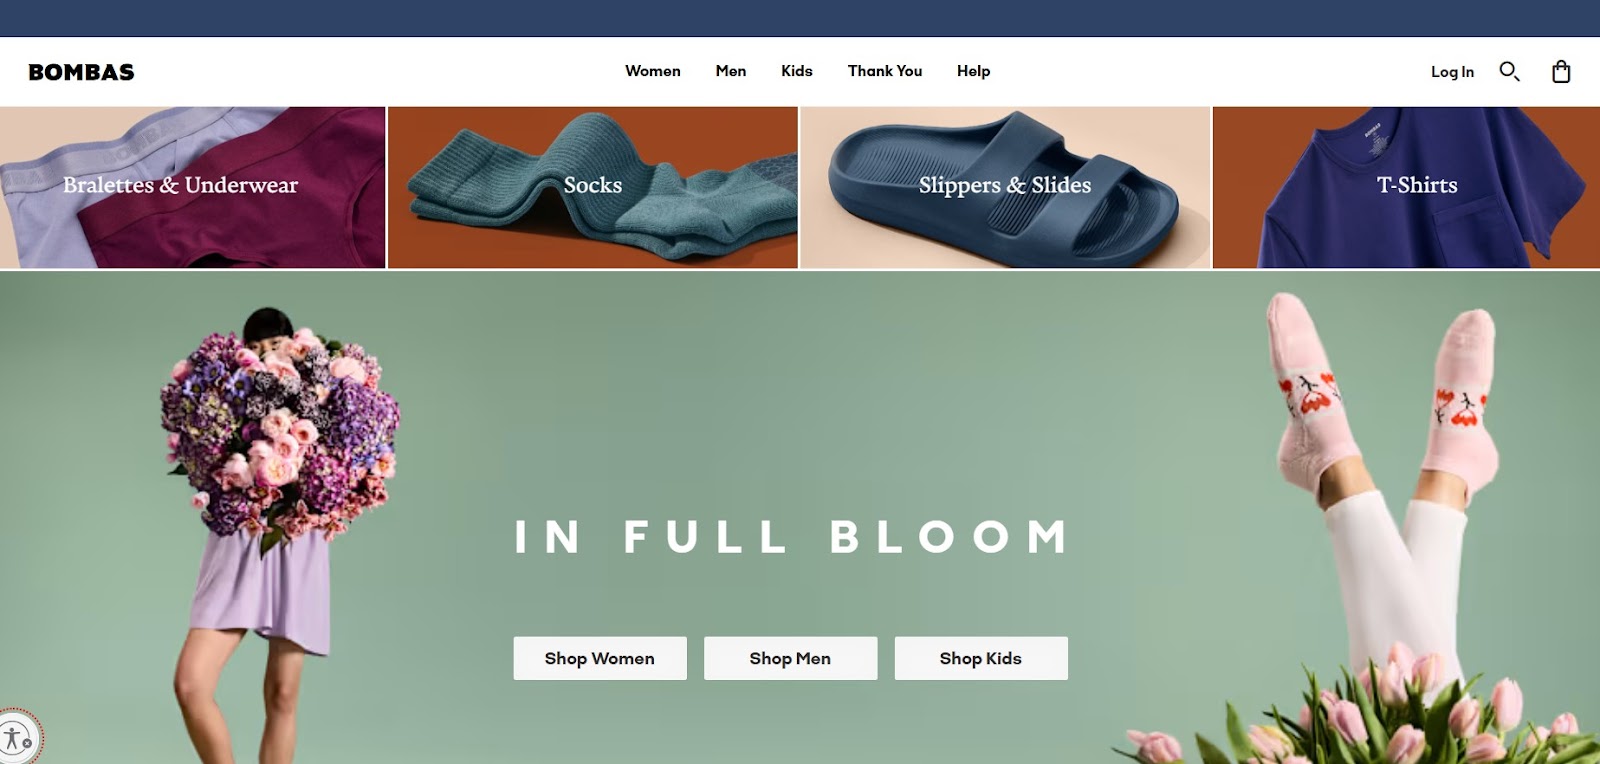
Task: Open the shopping bag icon
Action: [x=1561, y=71]
